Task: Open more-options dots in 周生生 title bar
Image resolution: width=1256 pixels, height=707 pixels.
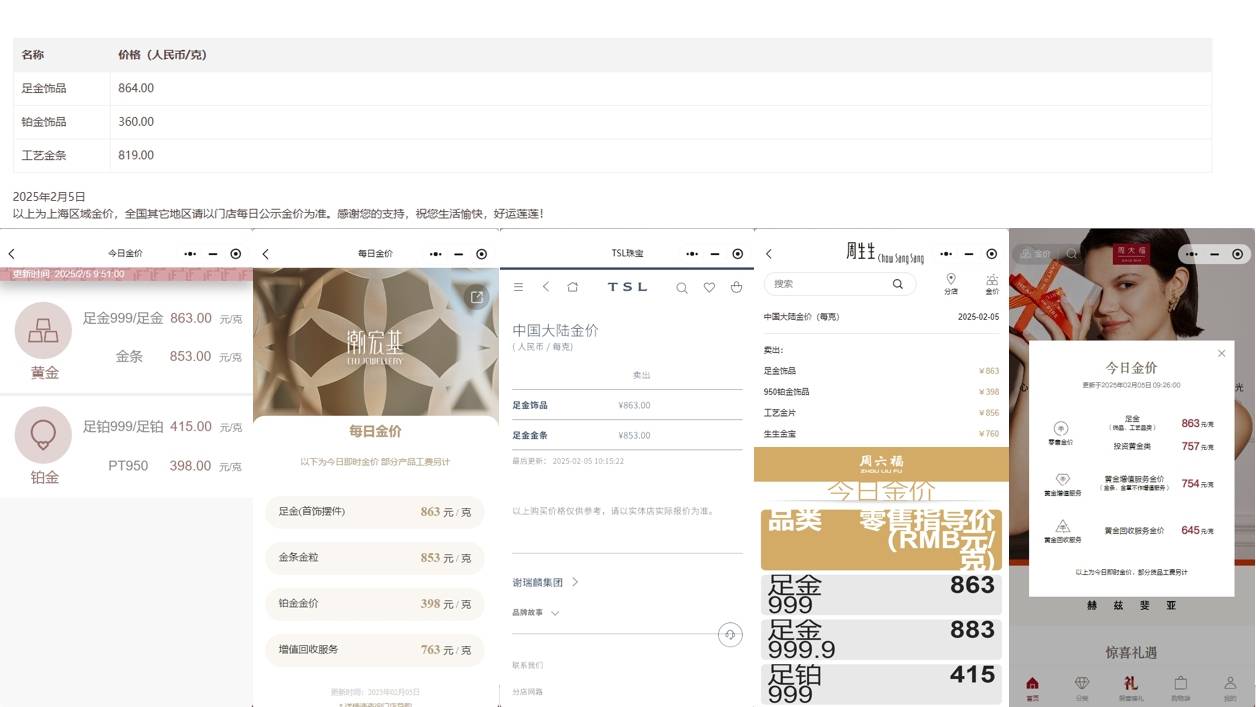Action: [x=946, y=254]
